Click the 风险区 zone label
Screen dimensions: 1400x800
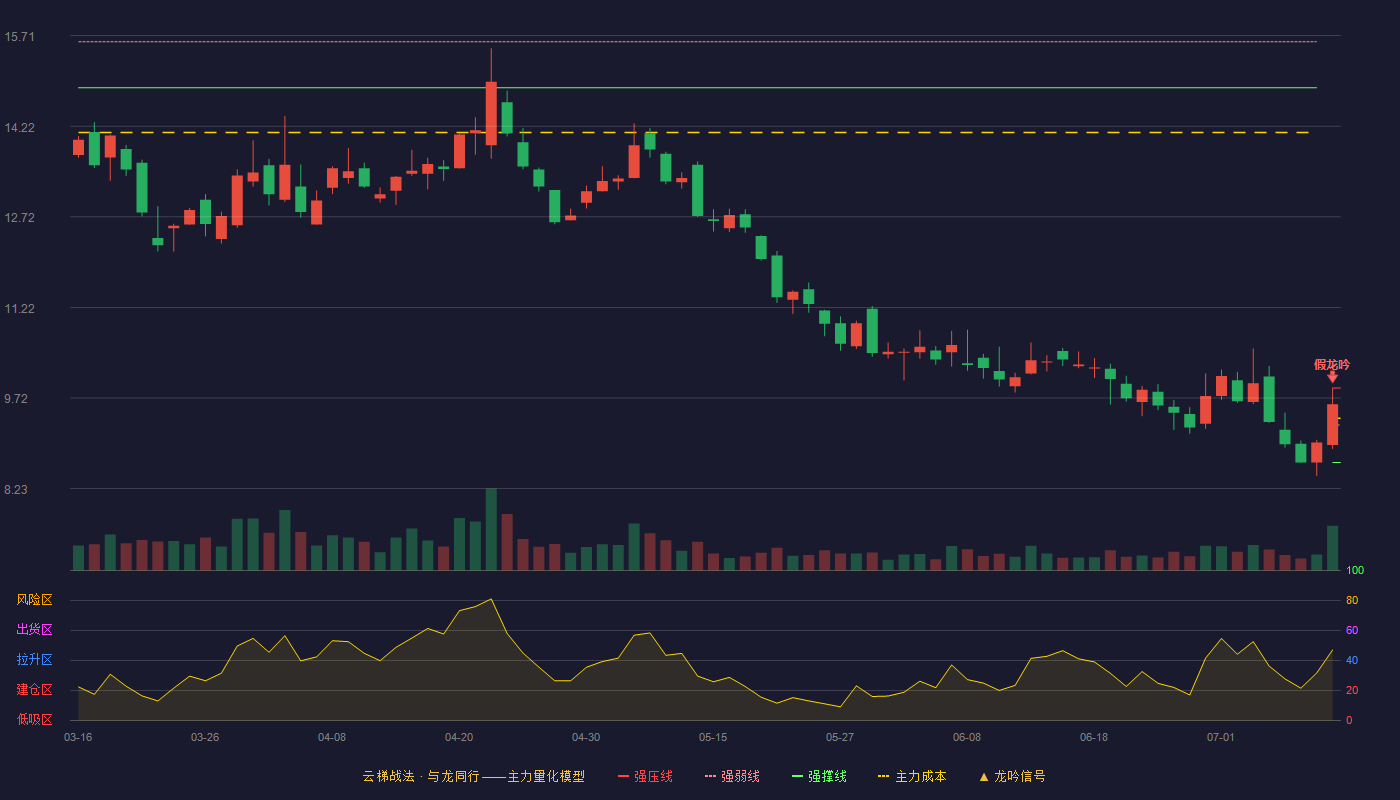coord(34,600)
